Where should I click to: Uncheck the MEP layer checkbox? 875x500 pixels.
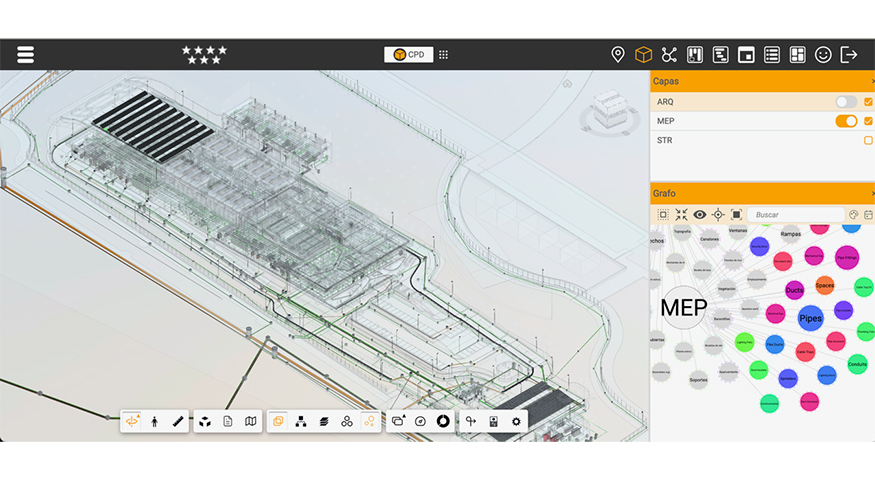[x=868, y=121]
